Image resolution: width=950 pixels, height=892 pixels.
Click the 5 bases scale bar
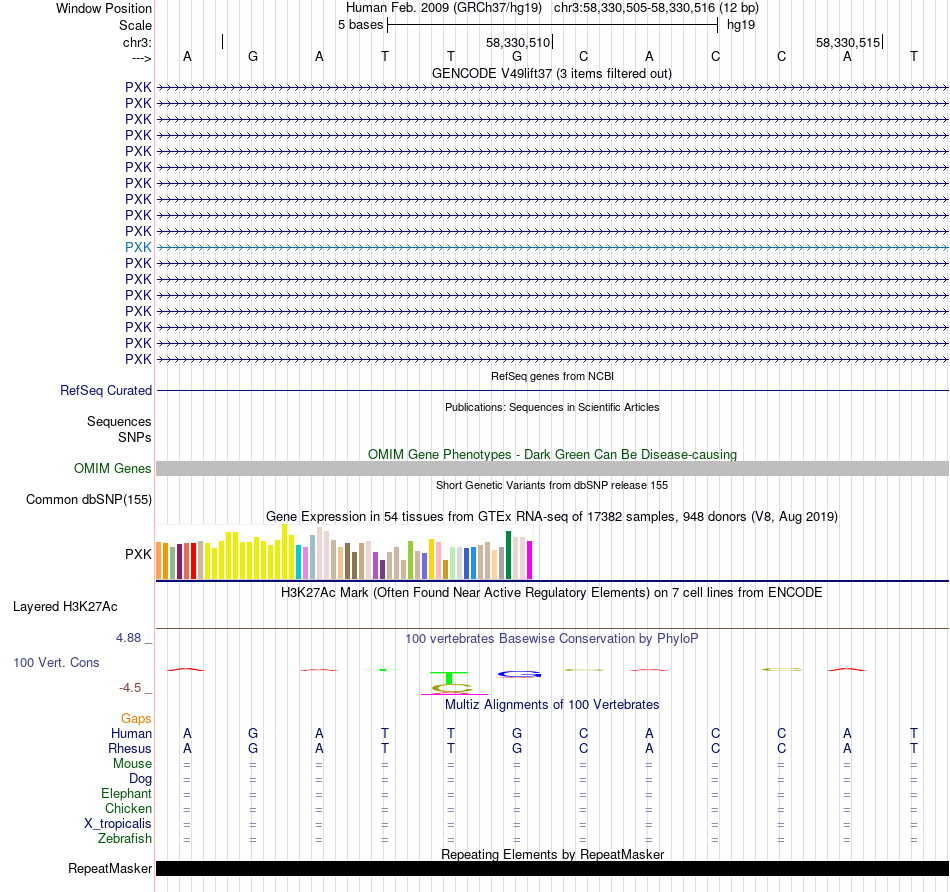tap(553, 25)
